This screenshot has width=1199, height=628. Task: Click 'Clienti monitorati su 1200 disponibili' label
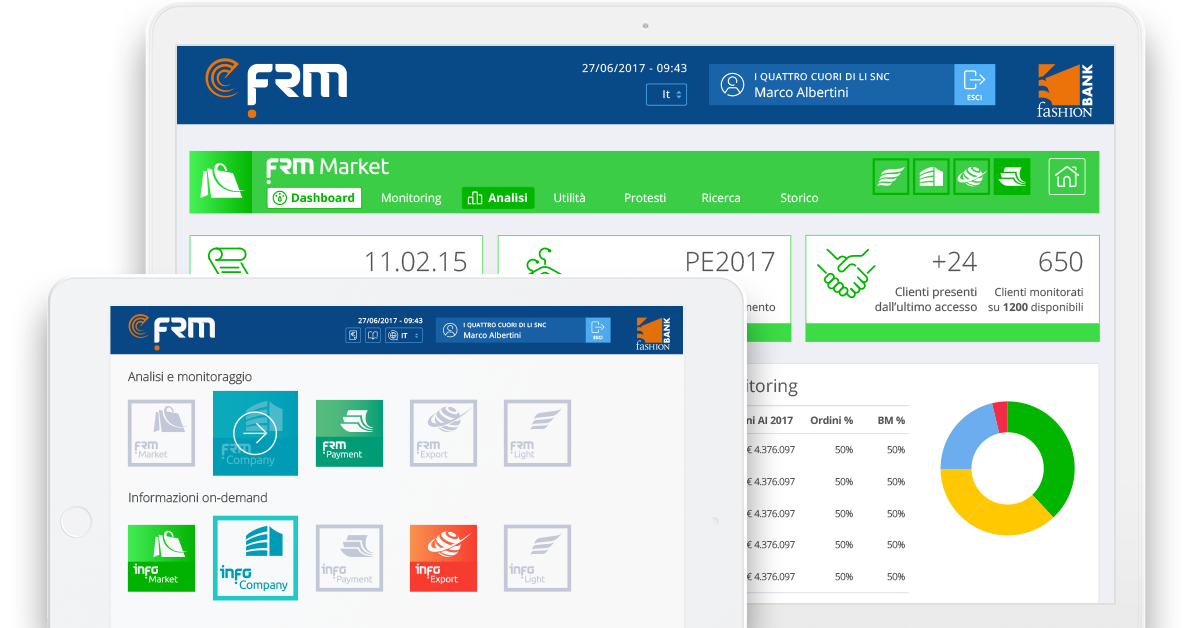1035,299
